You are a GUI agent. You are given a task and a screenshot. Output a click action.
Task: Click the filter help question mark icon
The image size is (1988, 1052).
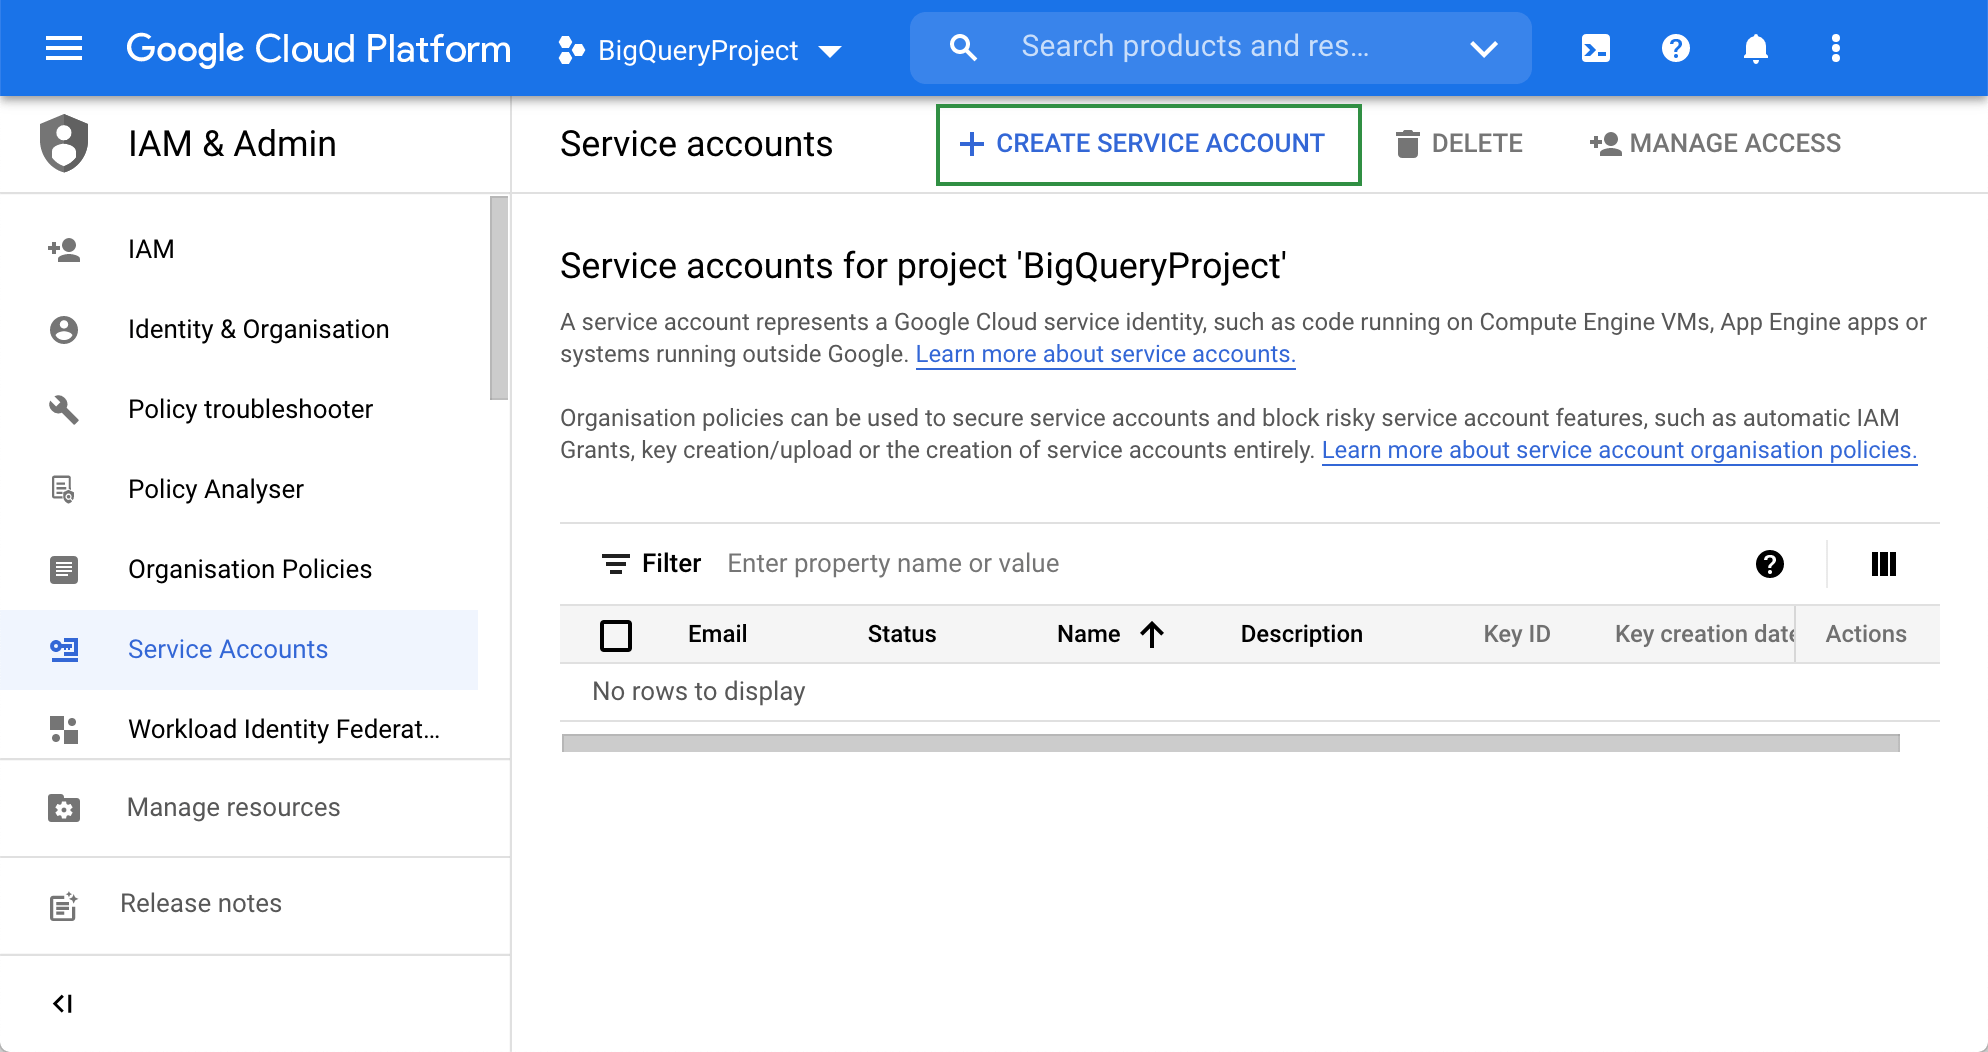pos(1768,564)
